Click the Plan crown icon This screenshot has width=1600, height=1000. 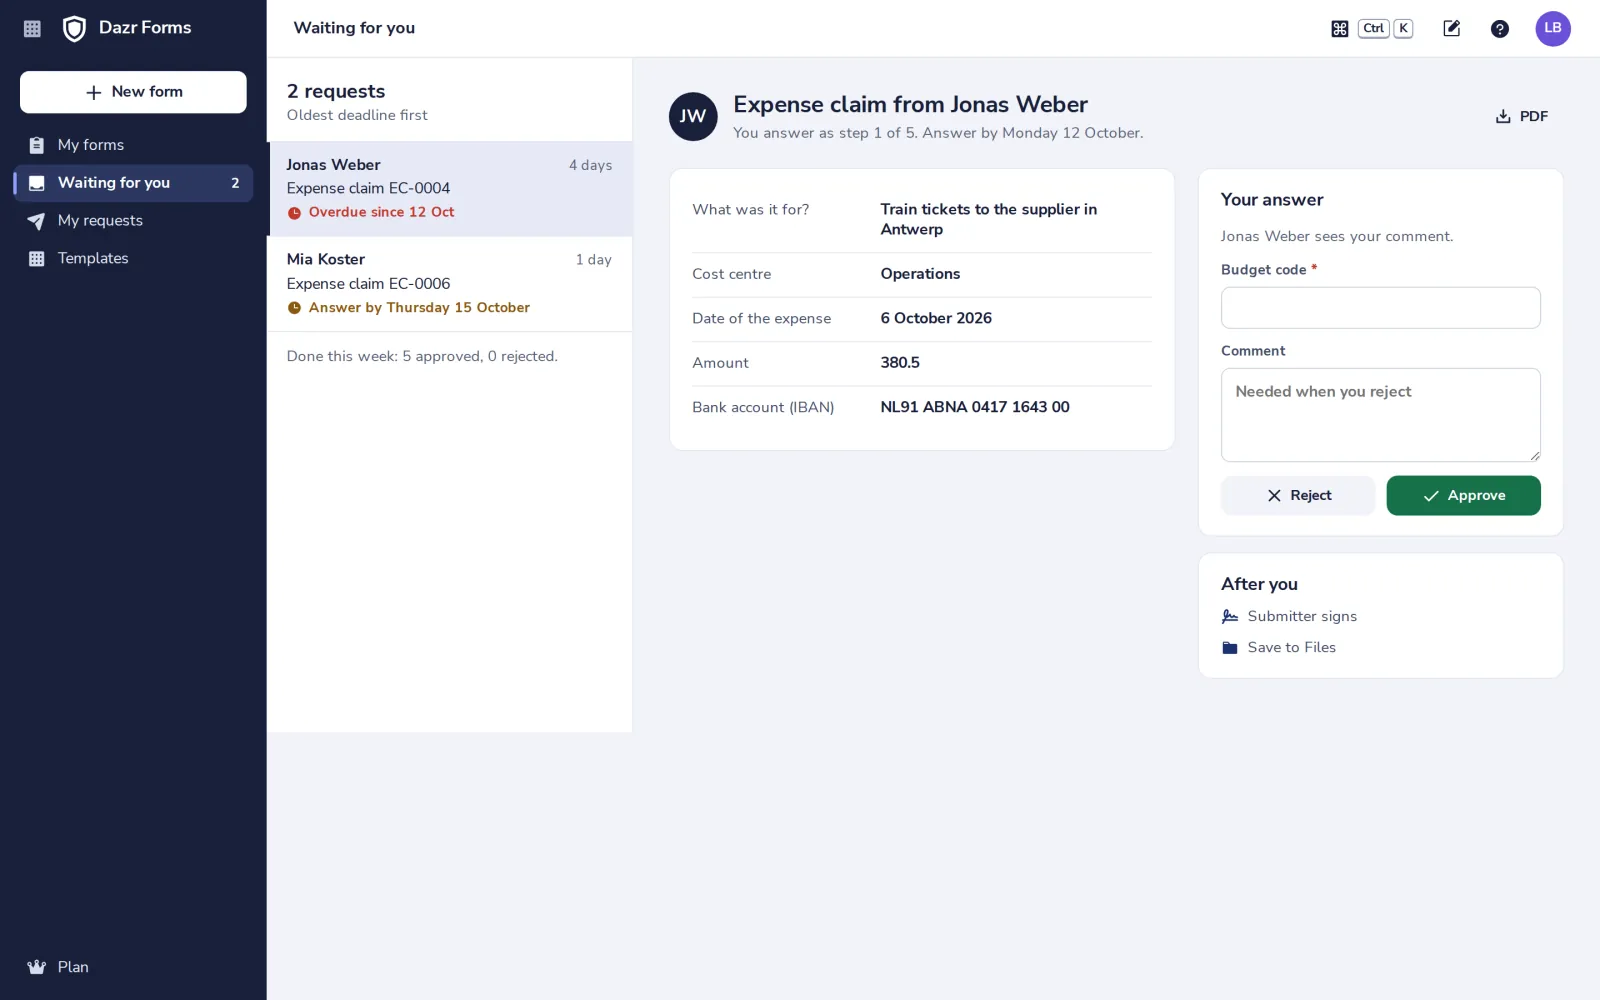(x=37, y=967)
